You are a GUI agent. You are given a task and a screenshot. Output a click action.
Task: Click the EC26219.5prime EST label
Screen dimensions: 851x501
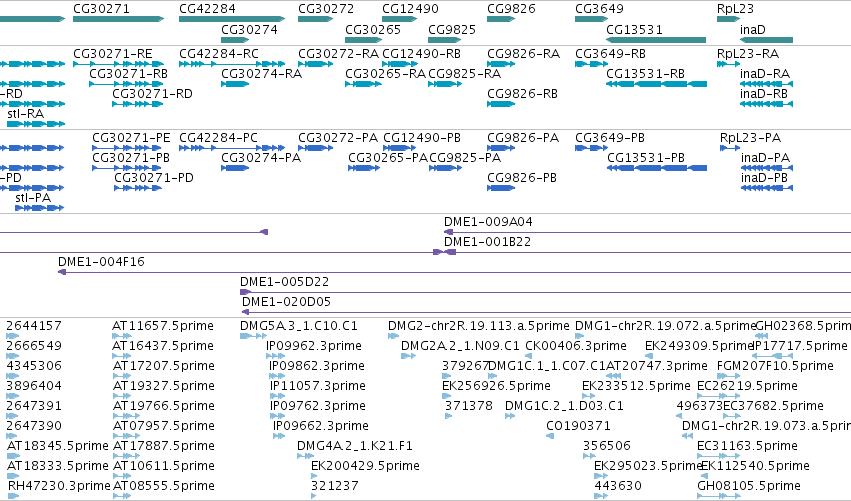pyautogui.click(x=747, y=386)
